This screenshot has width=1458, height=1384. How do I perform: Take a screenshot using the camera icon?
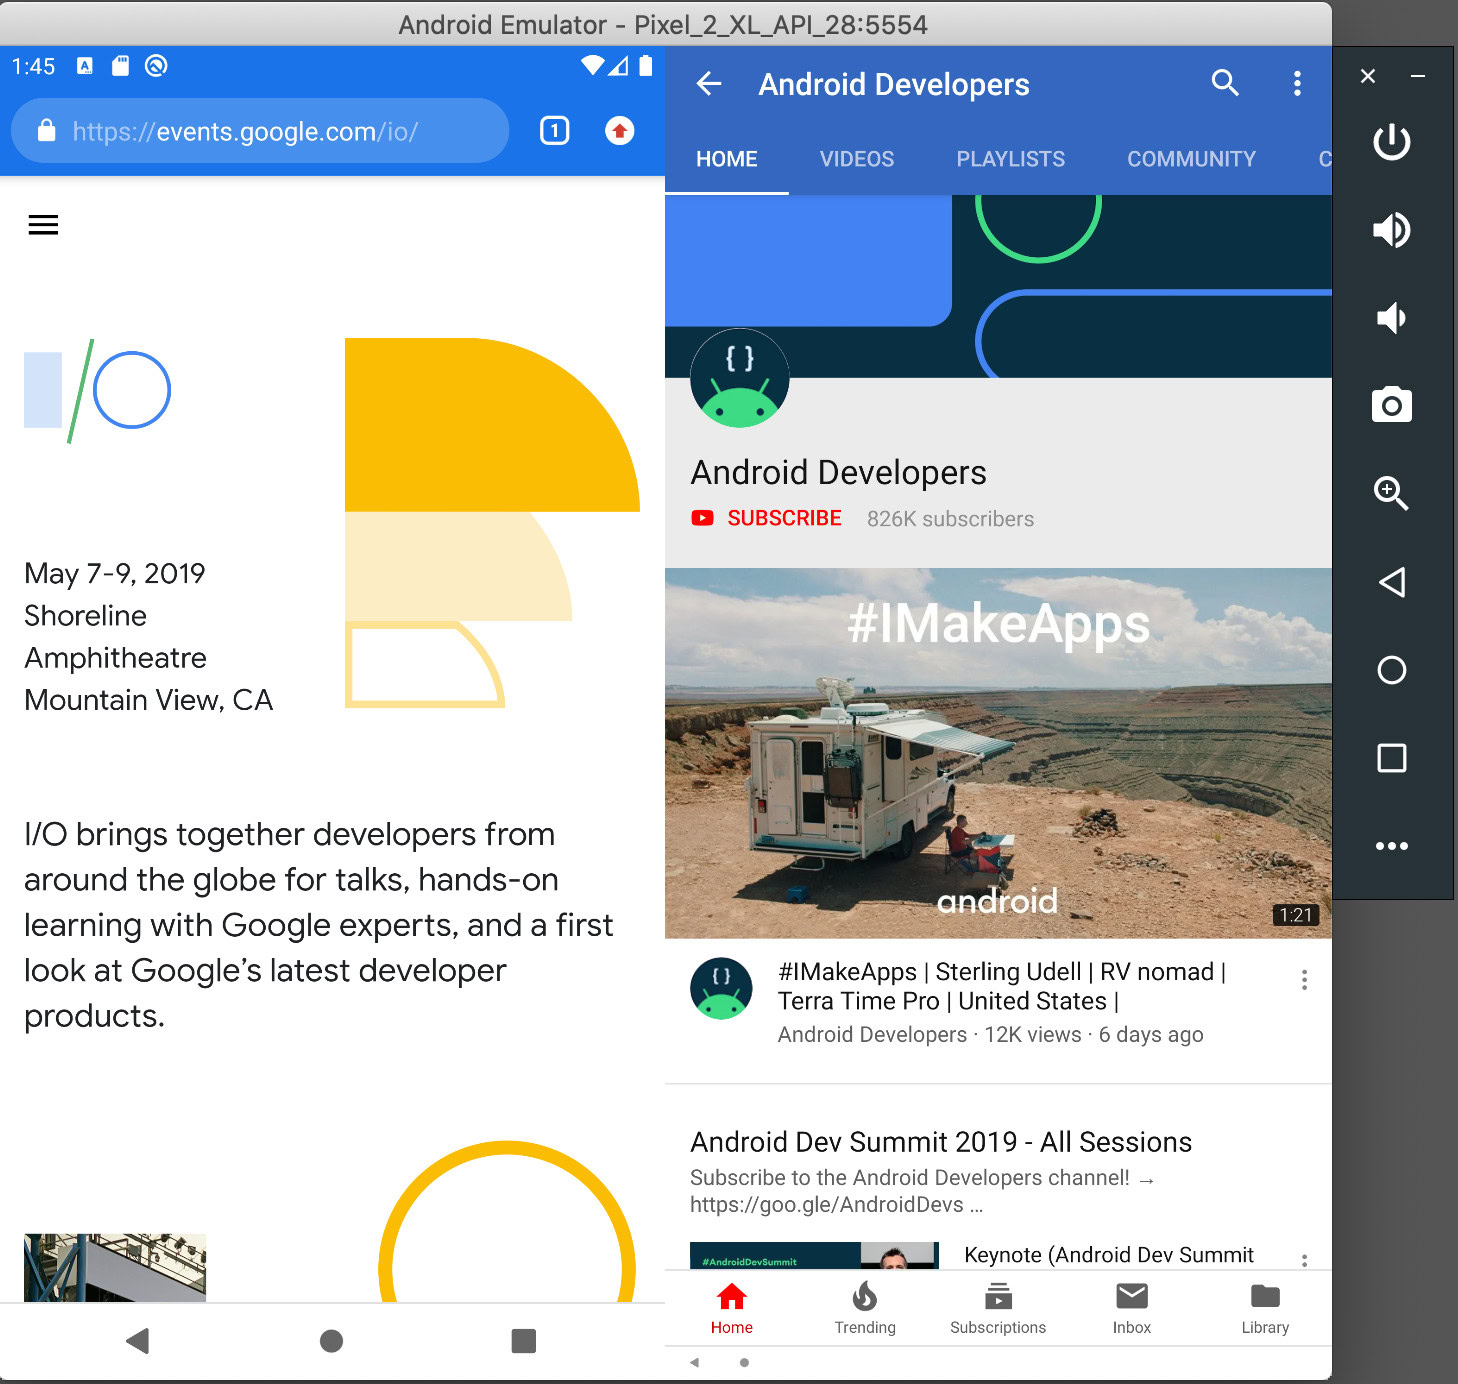[x=1391, y=405]
